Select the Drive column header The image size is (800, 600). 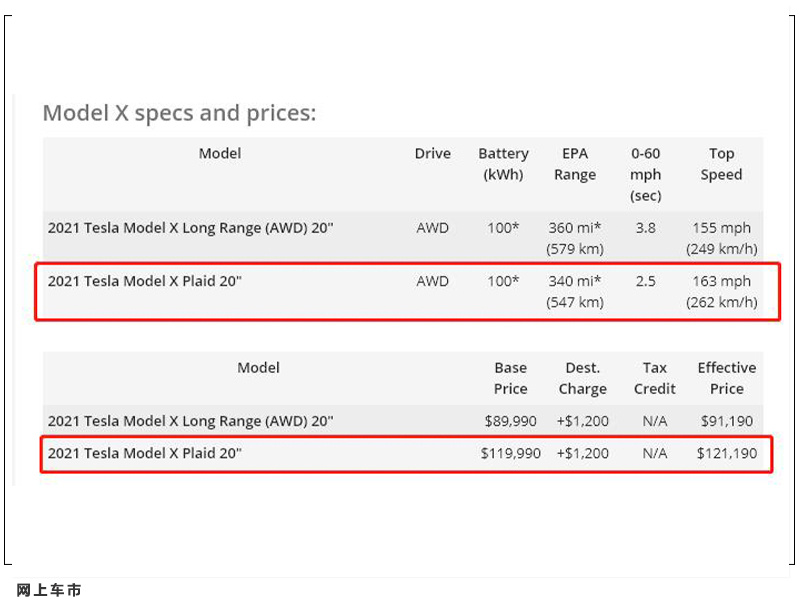pos(433,154)
